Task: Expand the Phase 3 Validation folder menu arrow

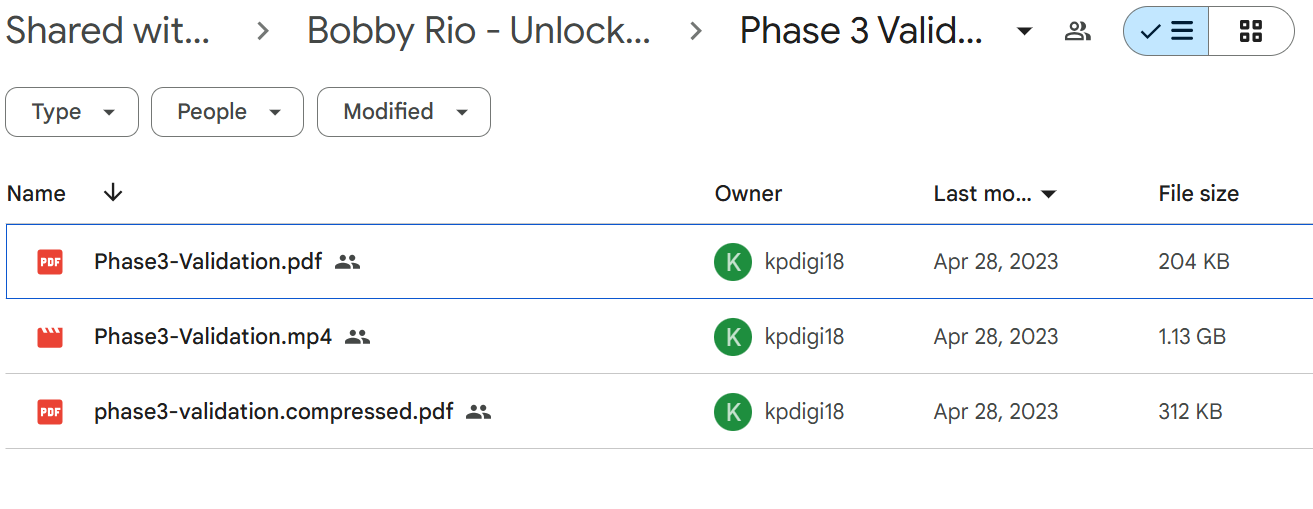Action: pyautogui.click(x=1024, y=32)
